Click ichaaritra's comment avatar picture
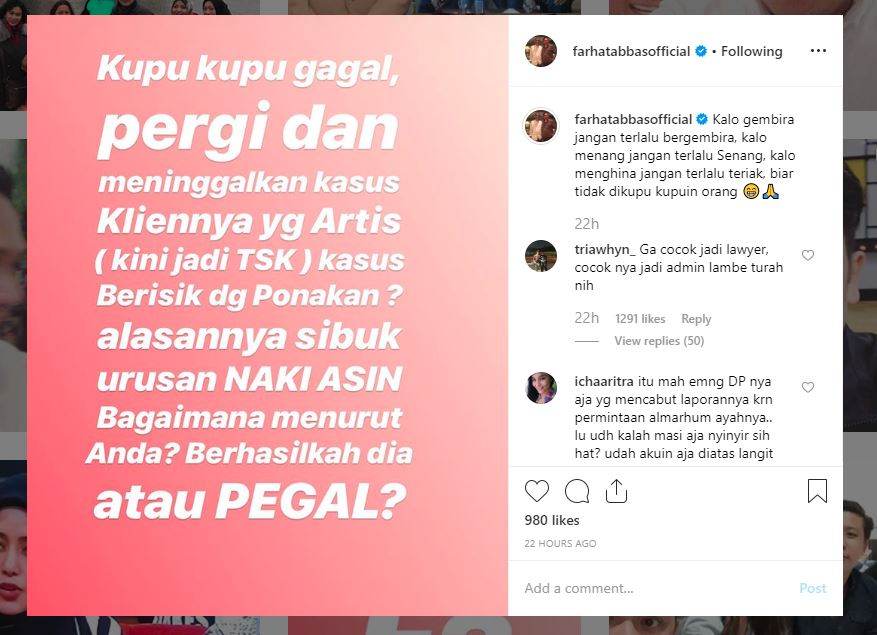Viewport: 877px width, 635px height. (541, 388)
